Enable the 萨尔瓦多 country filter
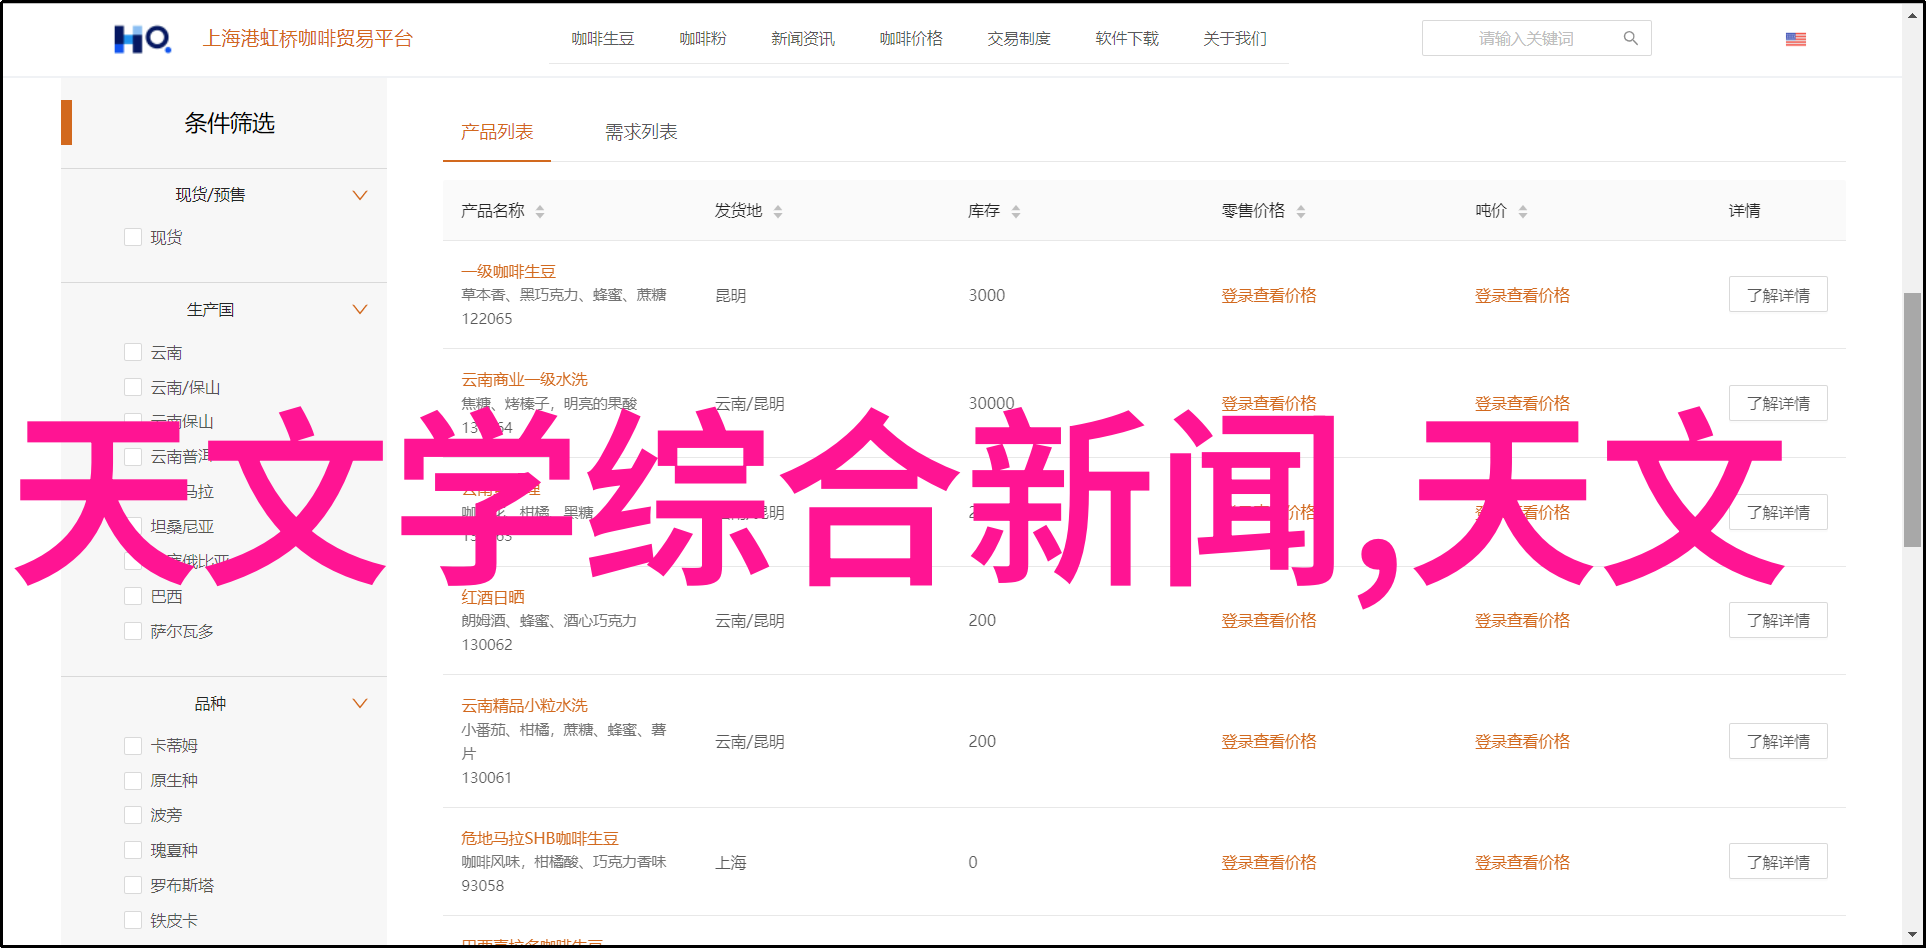Viewport: 1927px width, 950px height. point(132,631)
